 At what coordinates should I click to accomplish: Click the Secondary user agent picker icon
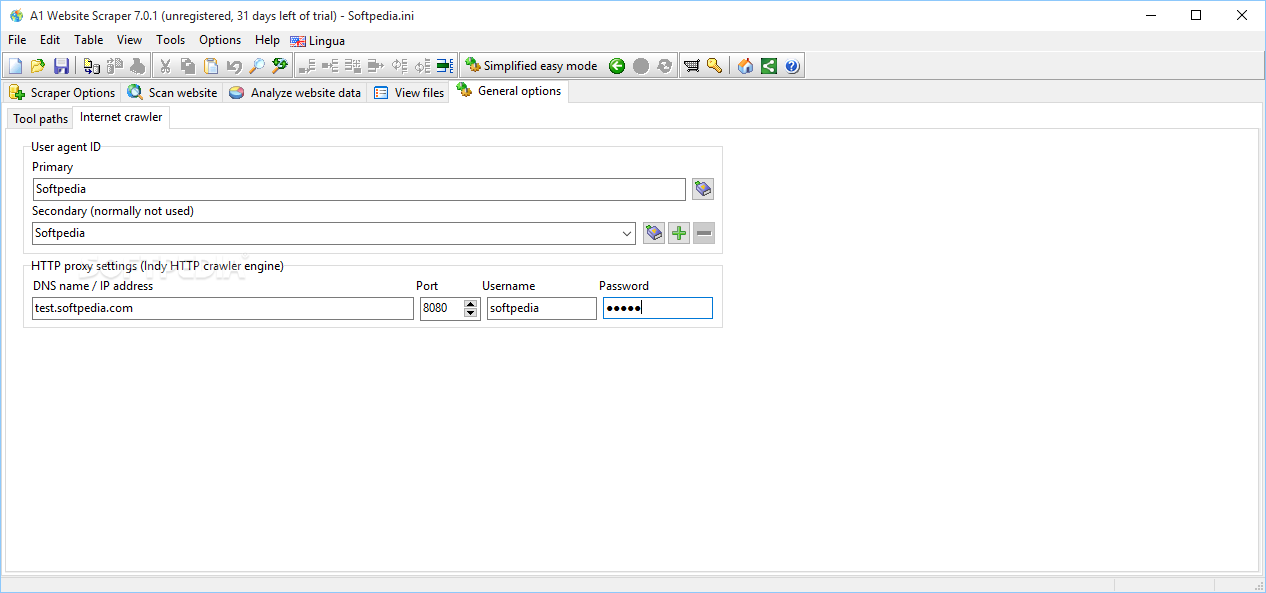click(654, 233)
